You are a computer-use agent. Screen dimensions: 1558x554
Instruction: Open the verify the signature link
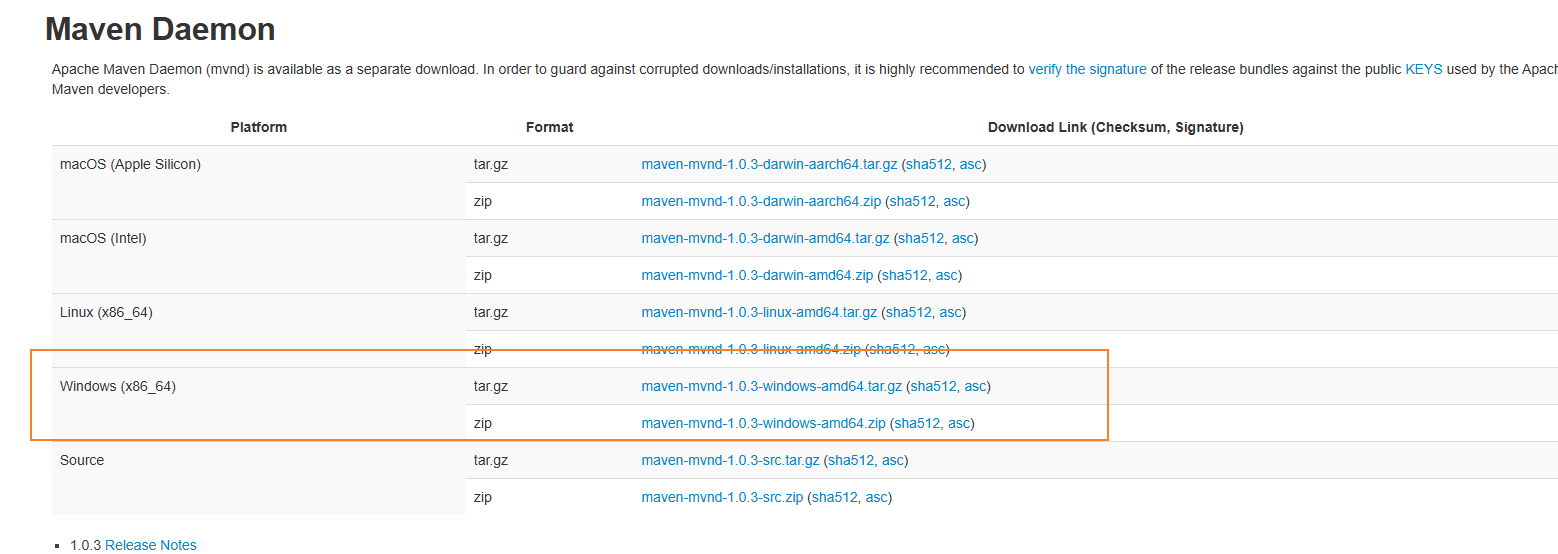tap(1087, 70)
